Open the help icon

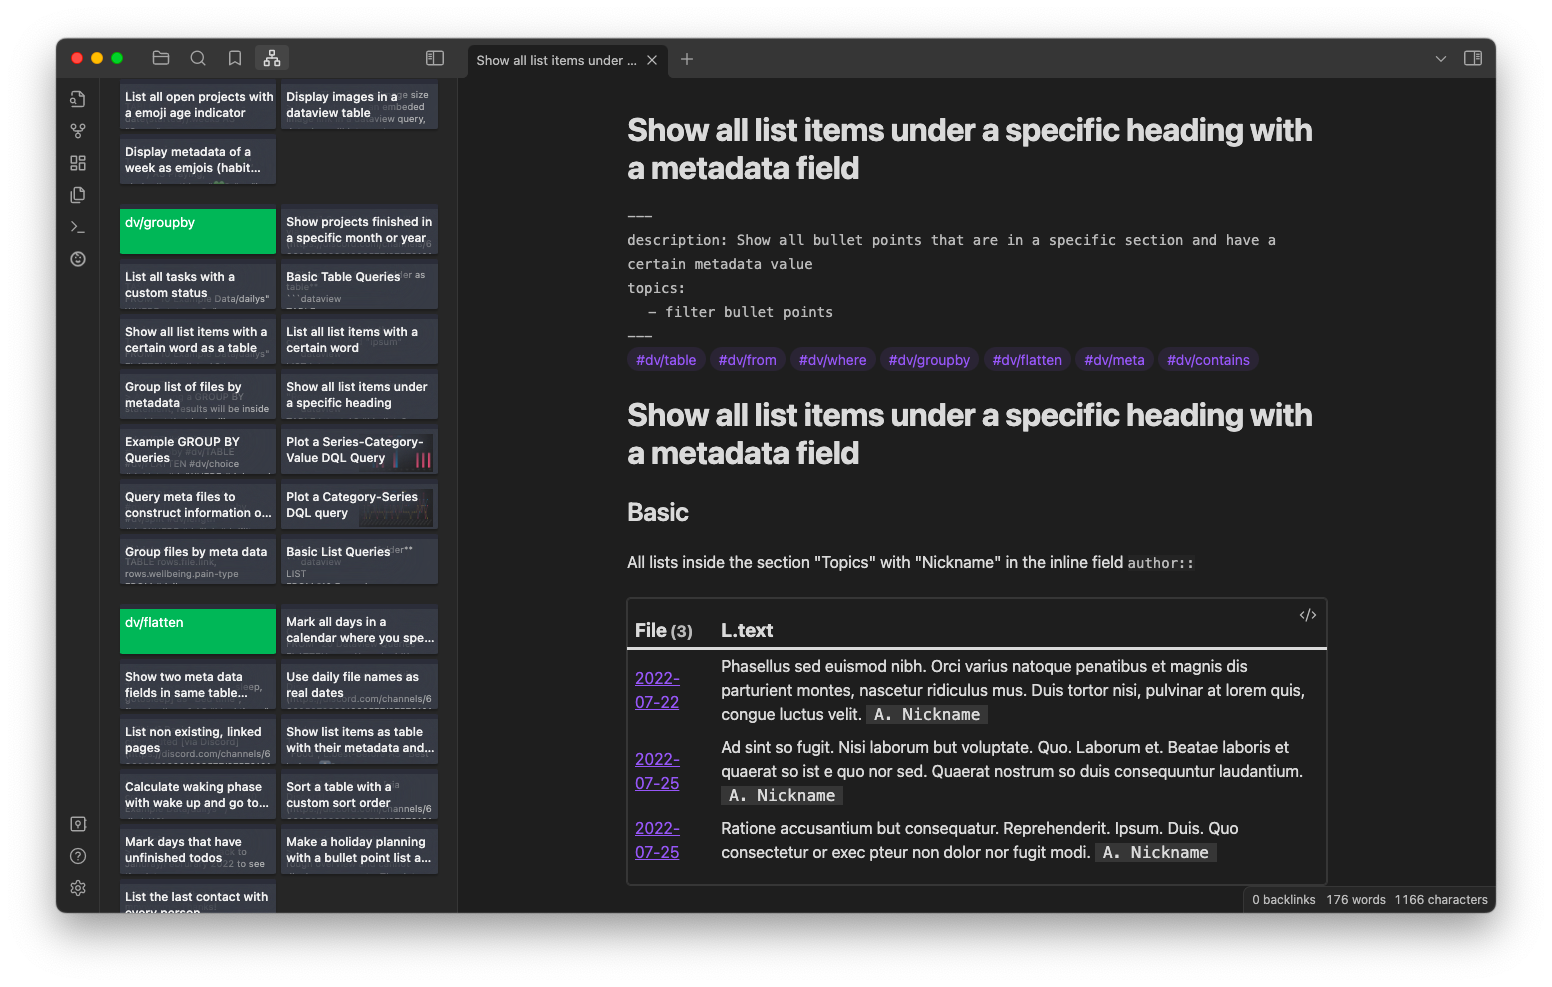(78, 856)
